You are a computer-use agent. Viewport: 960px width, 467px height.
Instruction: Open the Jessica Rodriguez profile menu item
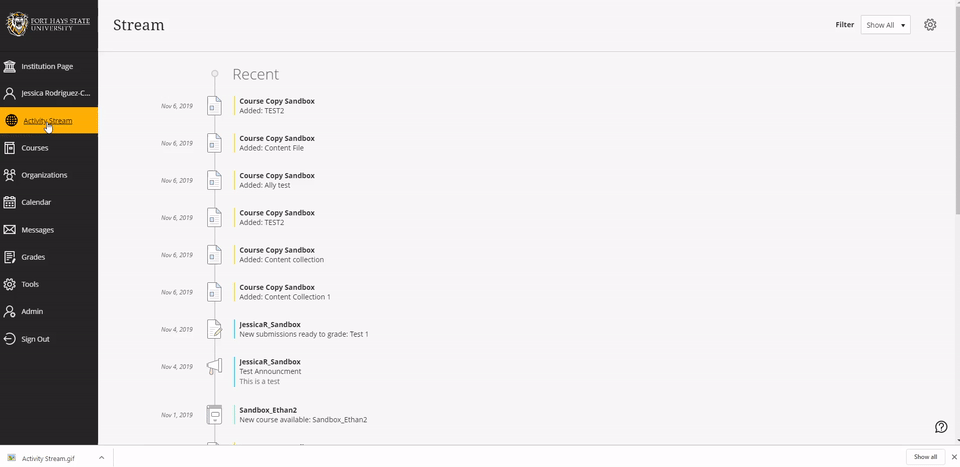pos(49,94)
